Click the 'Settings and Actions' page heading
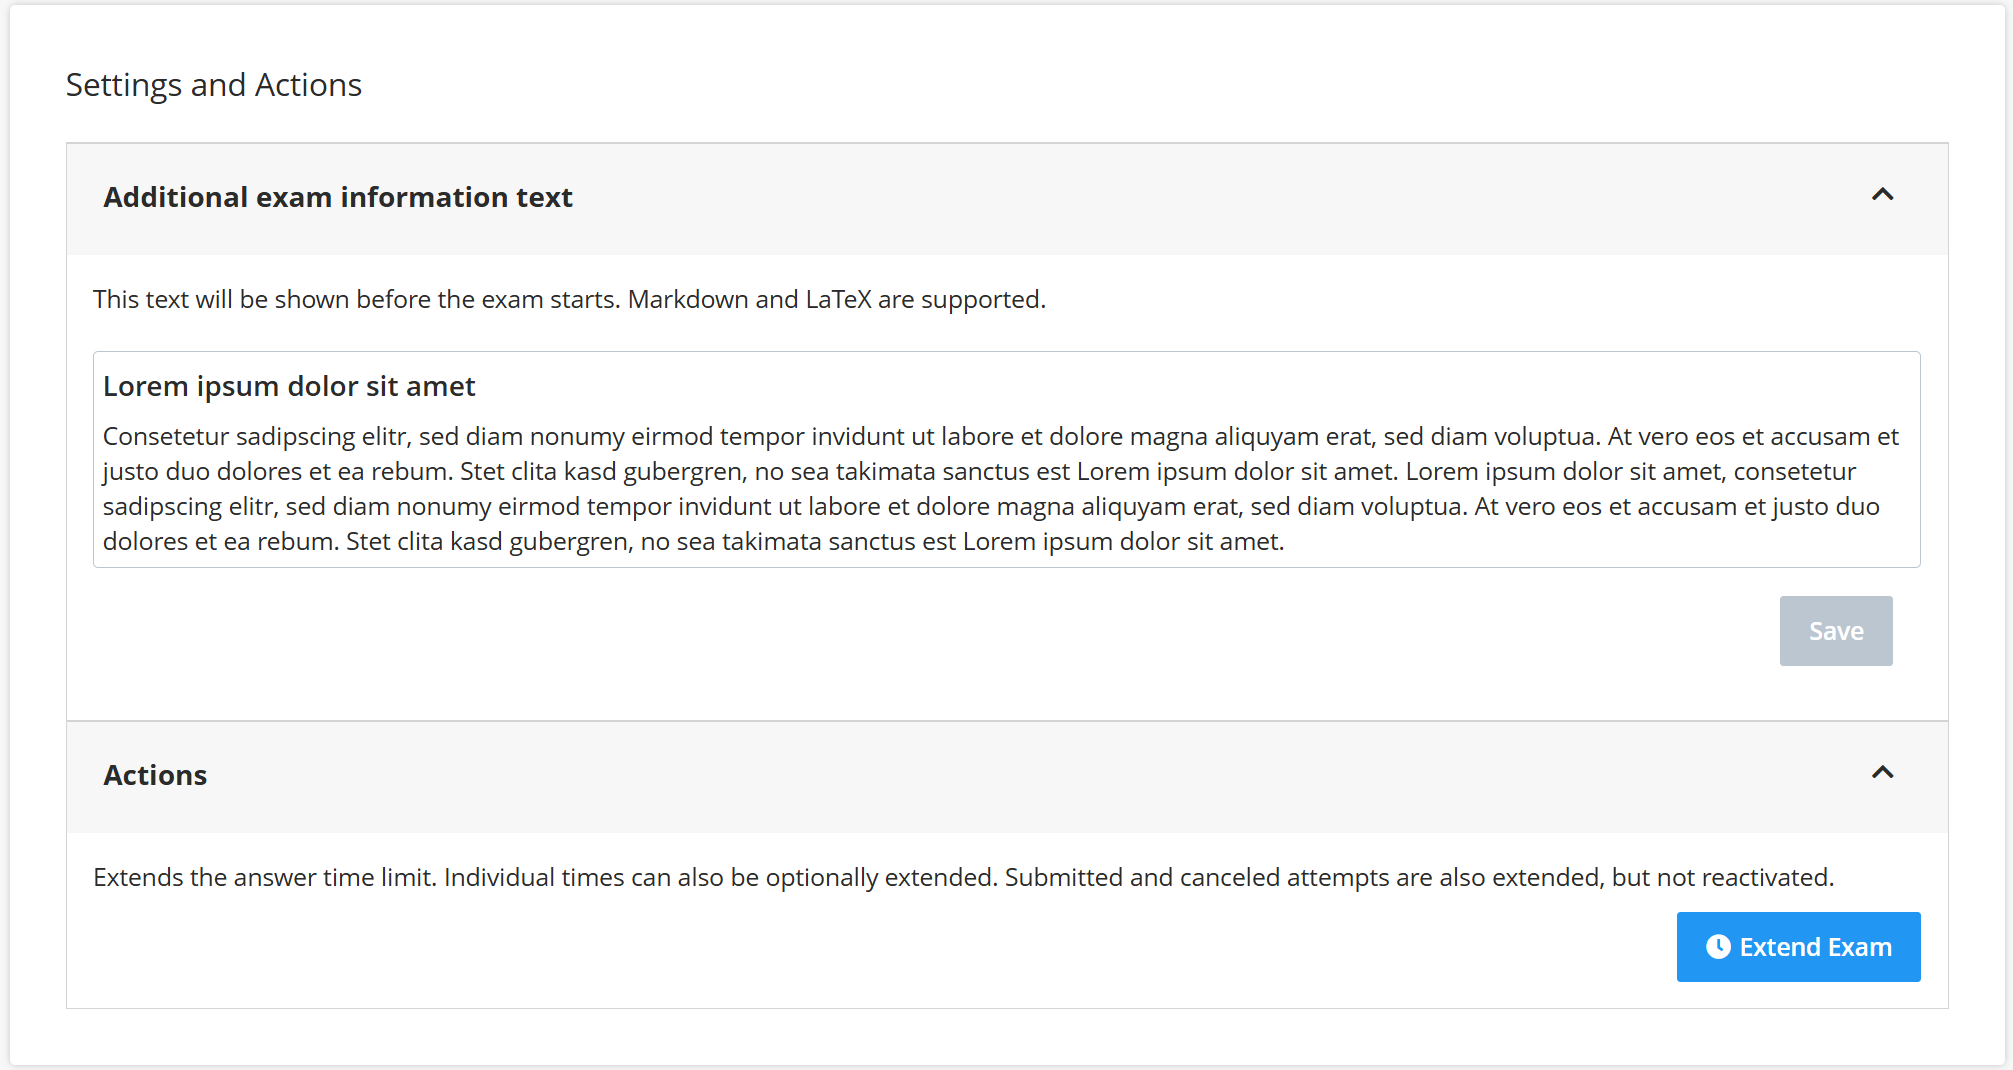 point(214,85)
